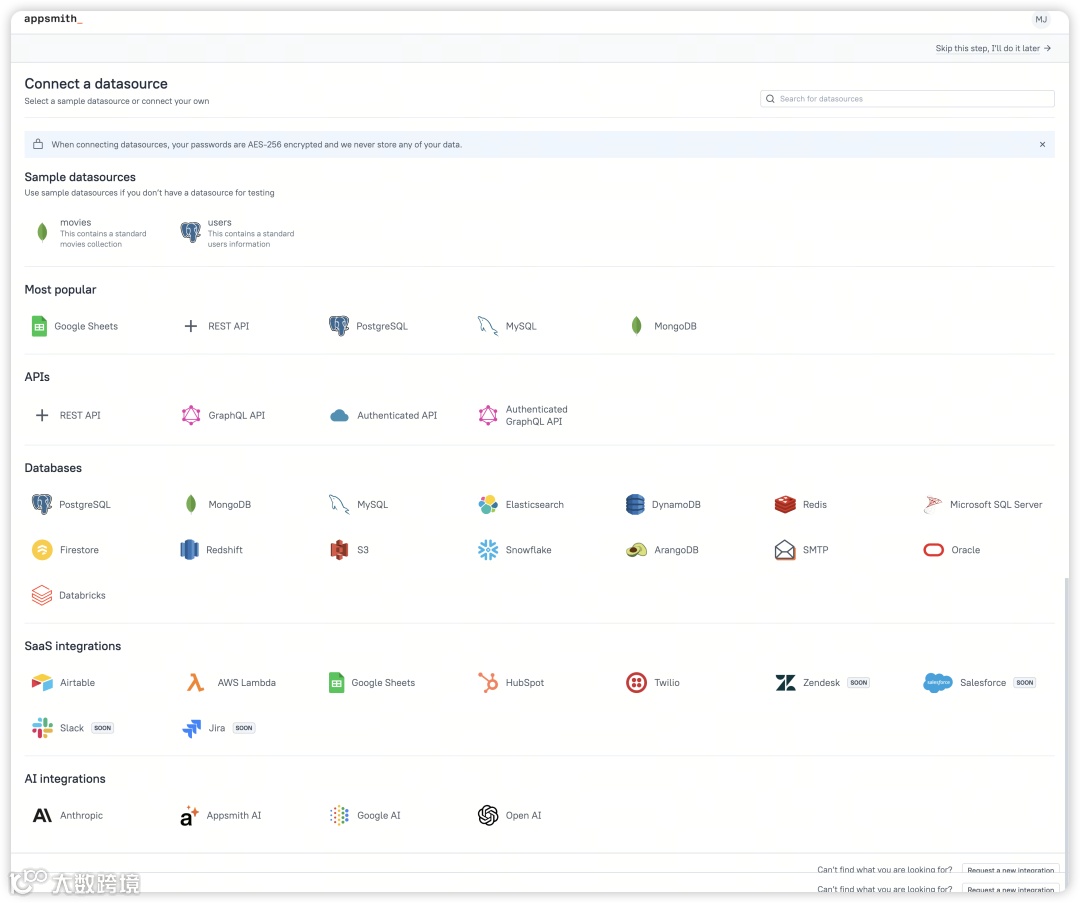Open the DynamoDB datasource
The height and width of the screenshot is (903, 1080).
tap(663, 504)
